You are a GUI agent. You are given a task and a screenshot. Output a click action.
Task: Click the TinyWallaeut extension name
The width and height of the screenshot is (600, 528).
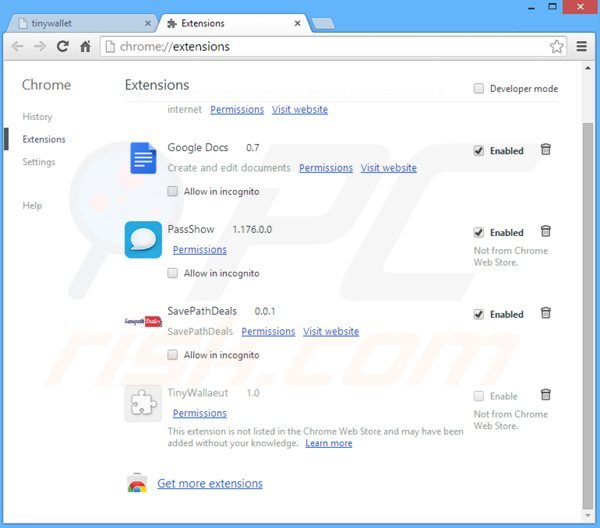(x=198, y=393)
